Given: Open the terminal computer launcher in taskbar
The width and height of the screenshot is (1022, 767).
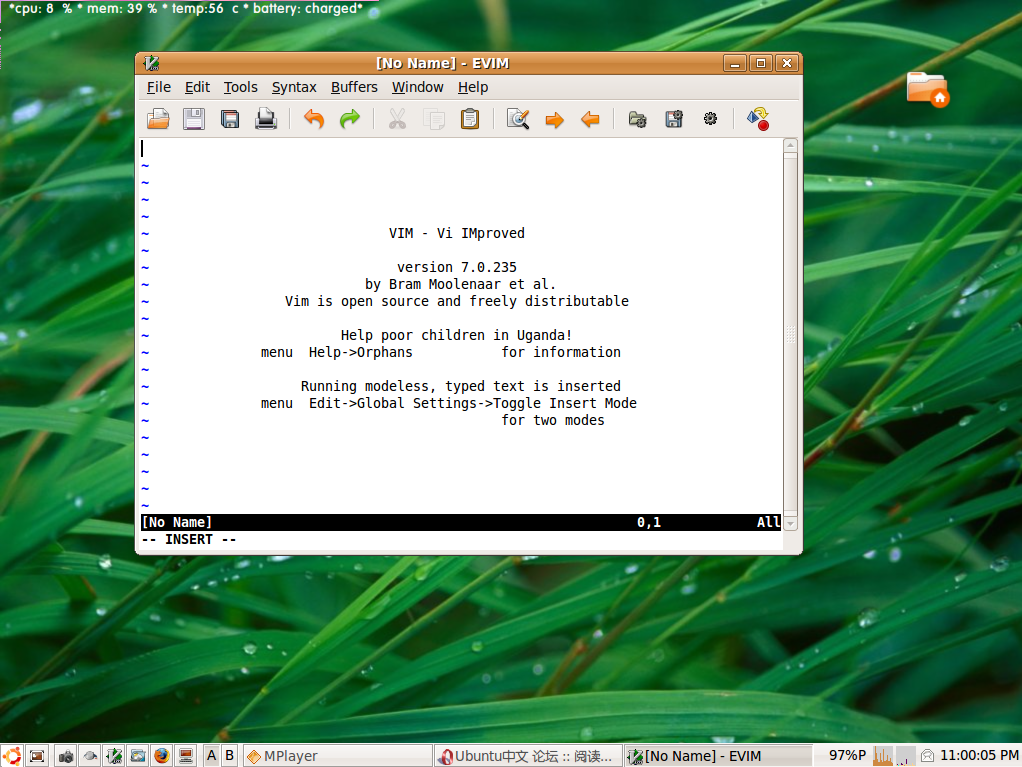Looking at the screenshot, I should (x=186, y=756).
